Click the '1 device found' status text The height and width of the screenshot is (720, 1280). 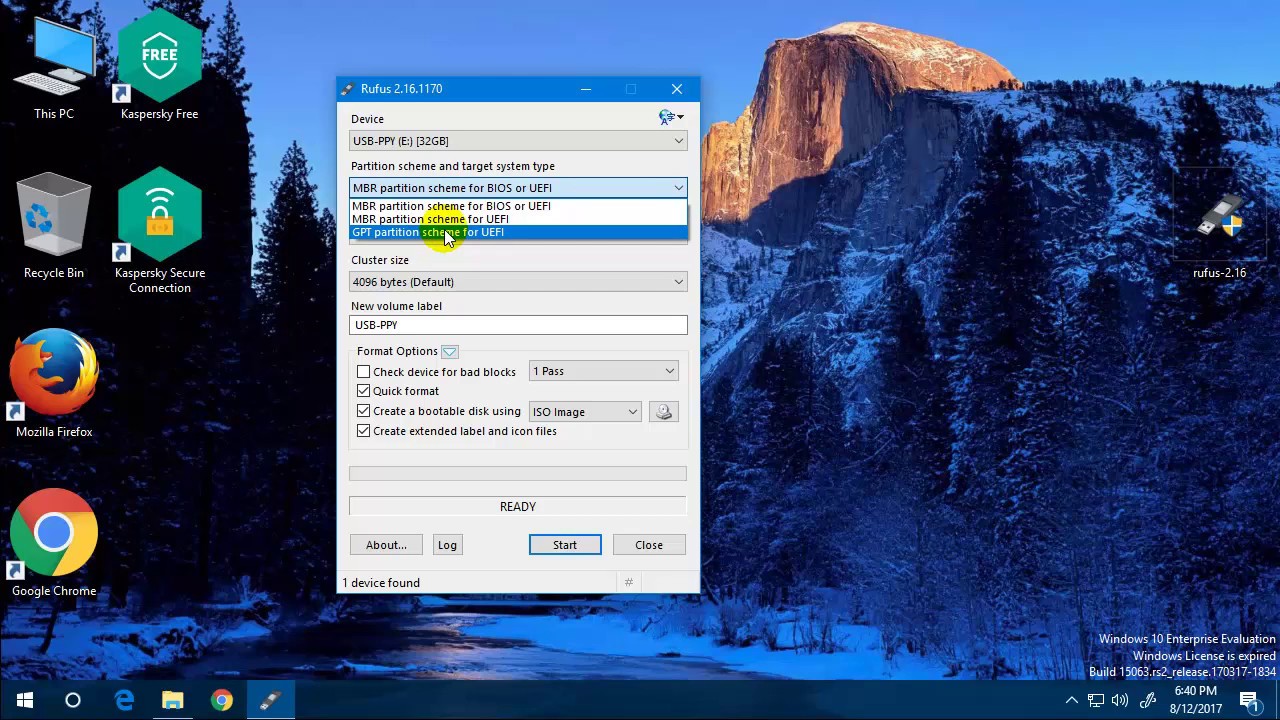[x=381, y=583]
